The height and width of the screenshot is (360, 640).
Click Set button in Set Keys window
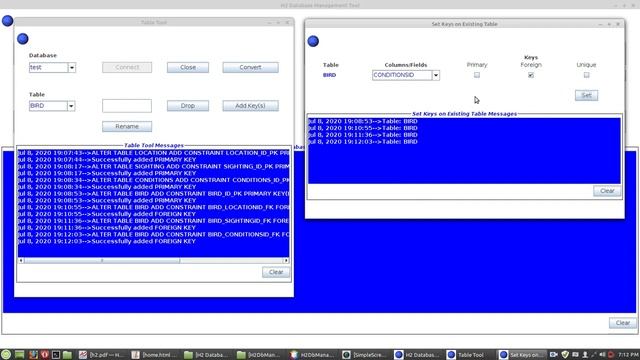pyautogui.click(x=587, y=95)
